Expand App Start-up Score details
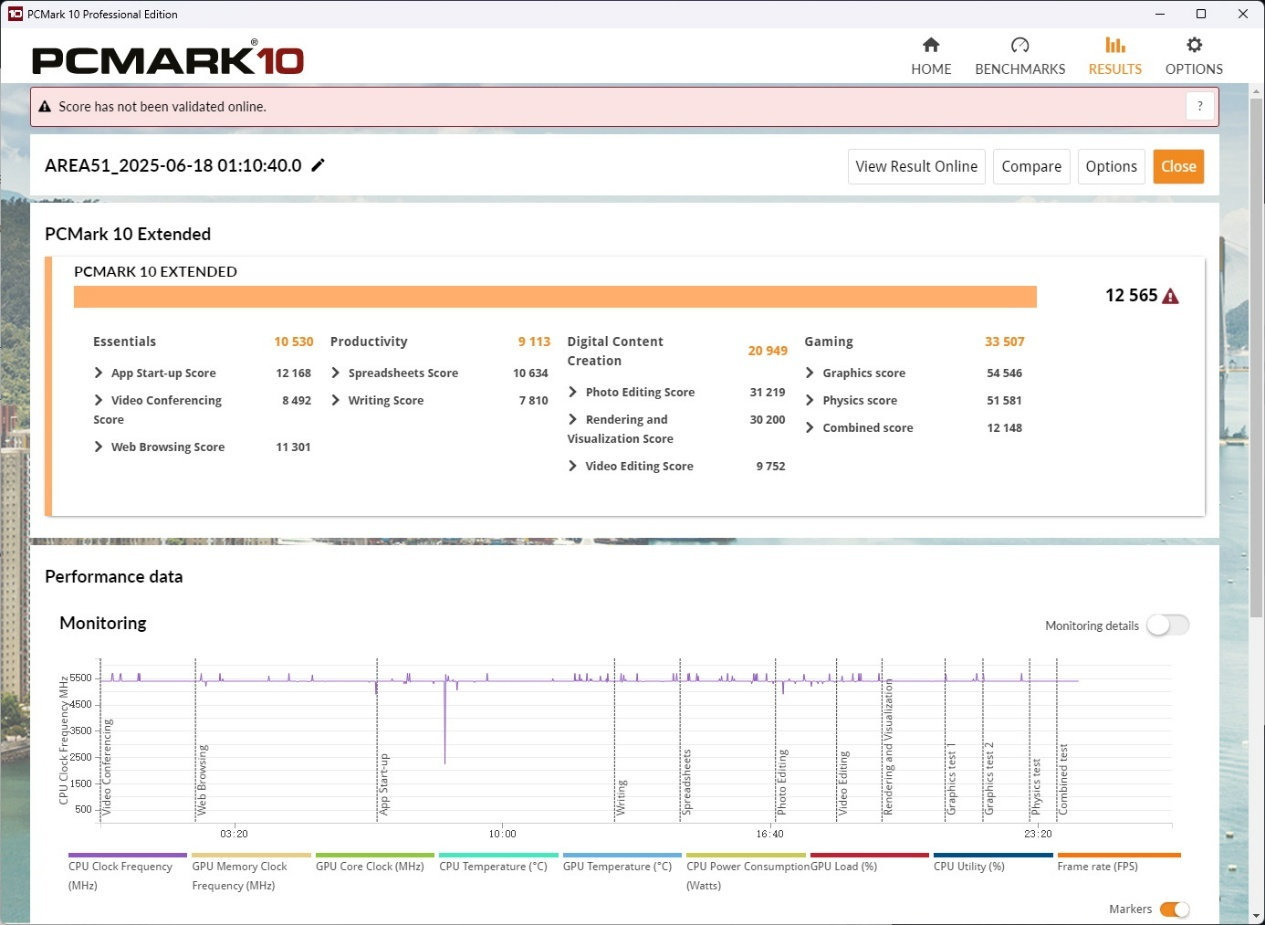1265x925 pixels. pyautogui.click(x=98, y=373)
